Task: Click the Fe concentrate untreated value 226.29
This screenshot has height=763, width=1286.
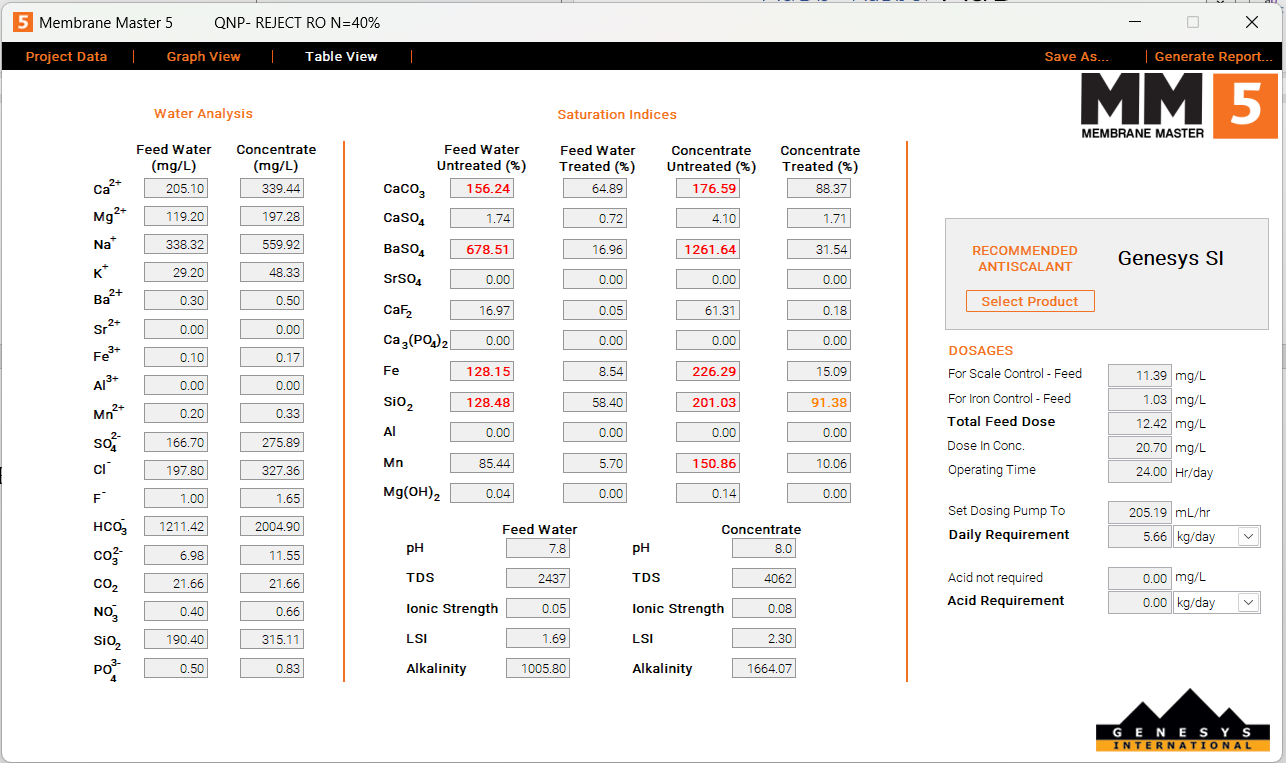Action: [709, 371]
